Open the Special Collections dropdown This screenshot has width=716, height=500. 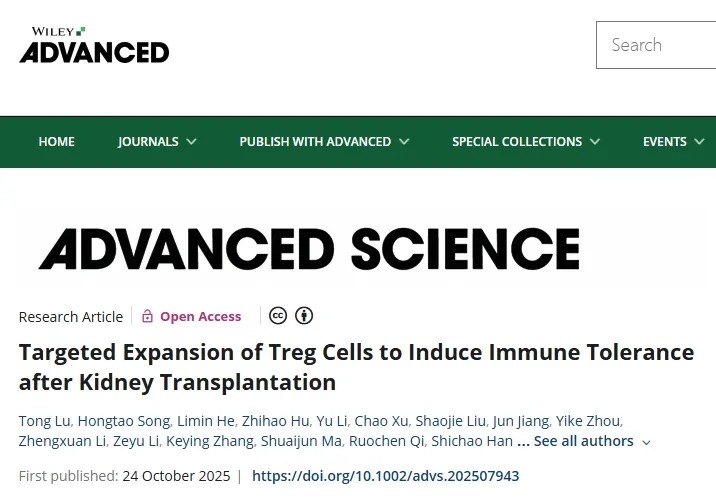[x=526, y=142]
